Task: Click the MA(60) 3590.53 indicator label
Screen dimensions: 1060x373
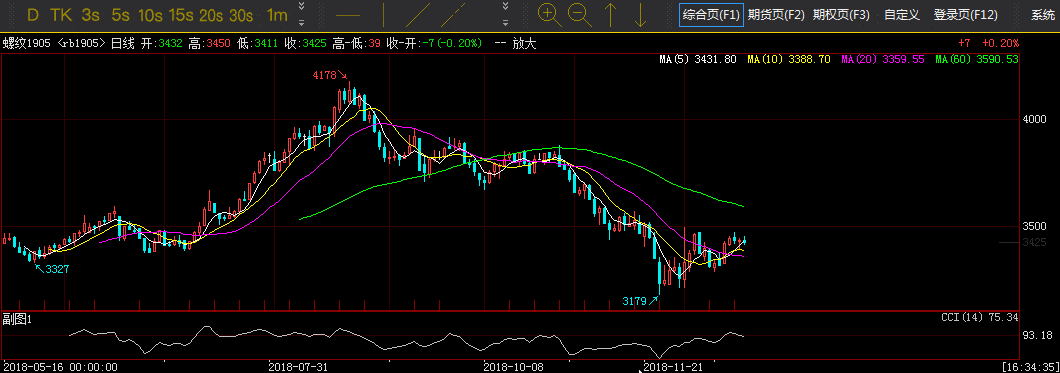Action: click(976, 59)
